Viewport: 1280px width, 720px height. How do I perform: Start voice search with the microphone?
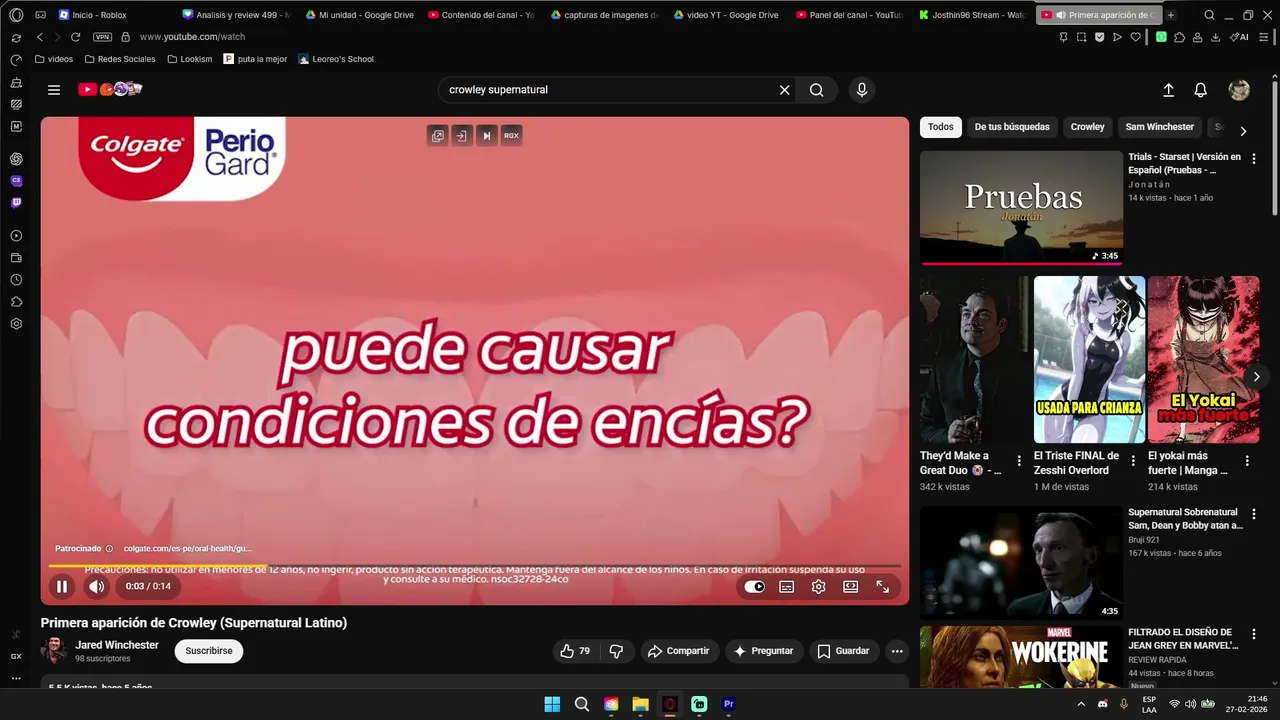click(862, 90)
